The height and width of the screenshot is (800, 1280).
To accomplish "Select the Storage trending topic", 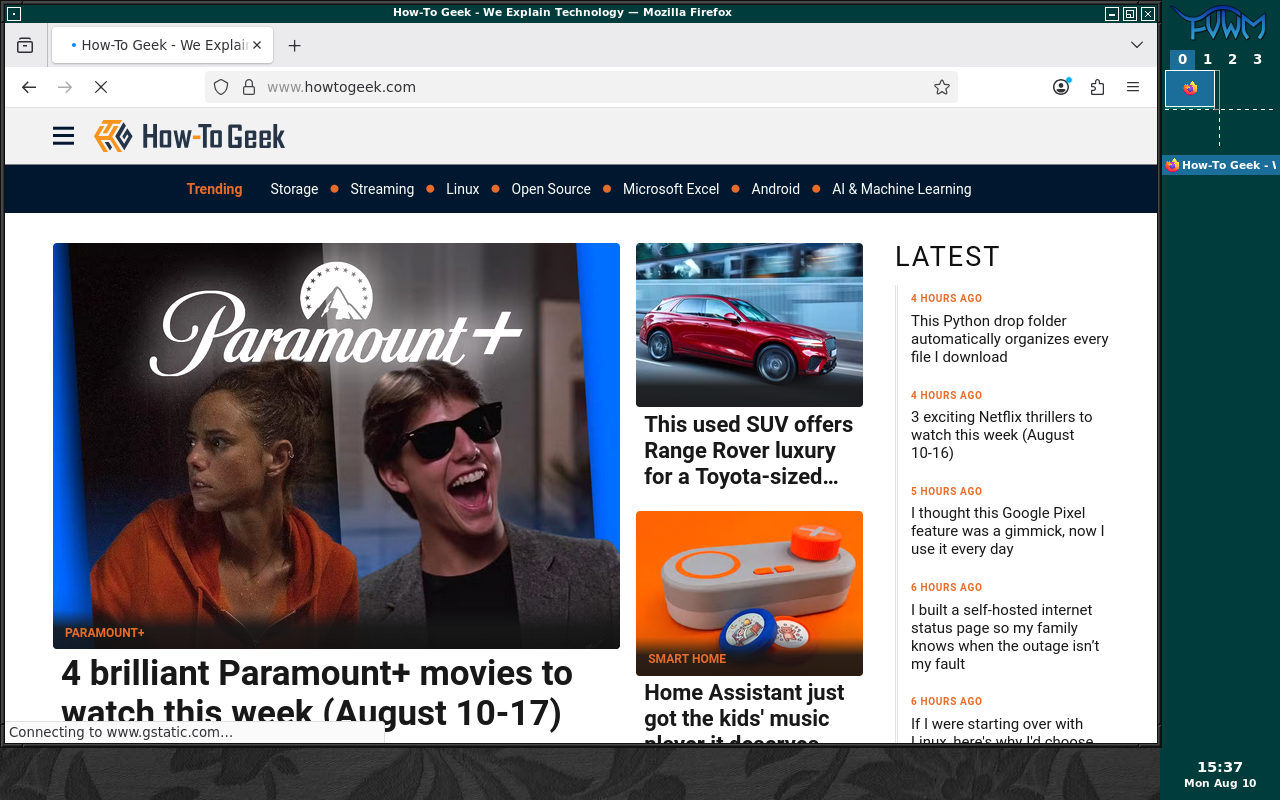I will coord(294,189).
